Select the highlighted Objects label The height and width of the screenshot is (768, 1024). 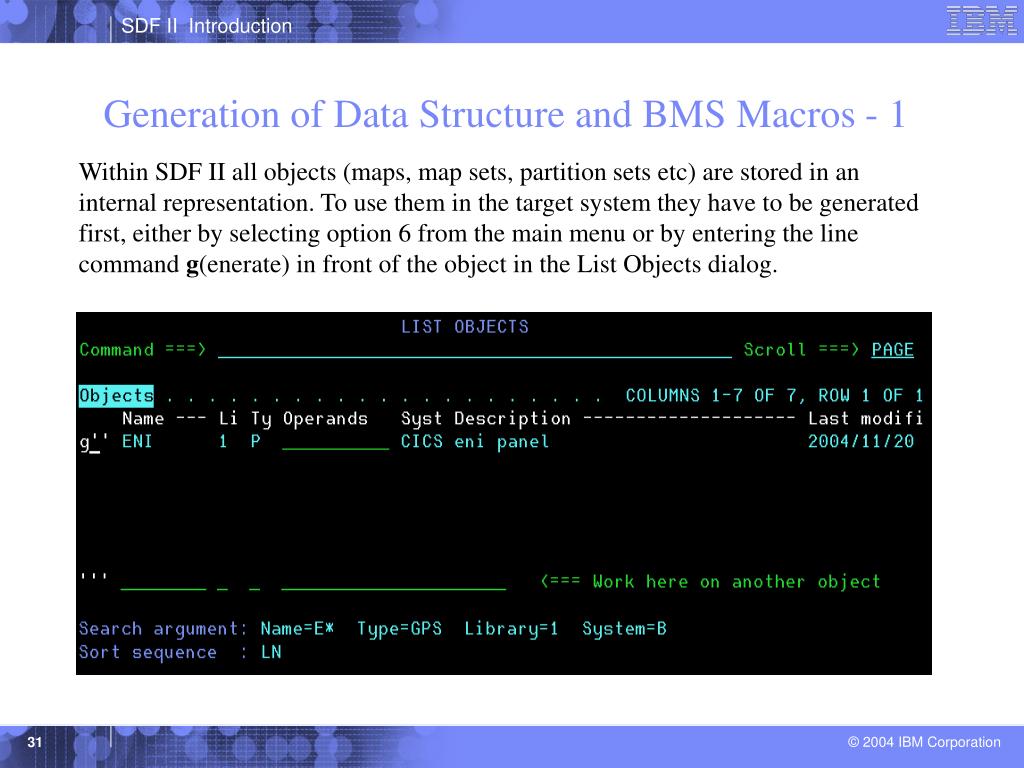(116, 396)
